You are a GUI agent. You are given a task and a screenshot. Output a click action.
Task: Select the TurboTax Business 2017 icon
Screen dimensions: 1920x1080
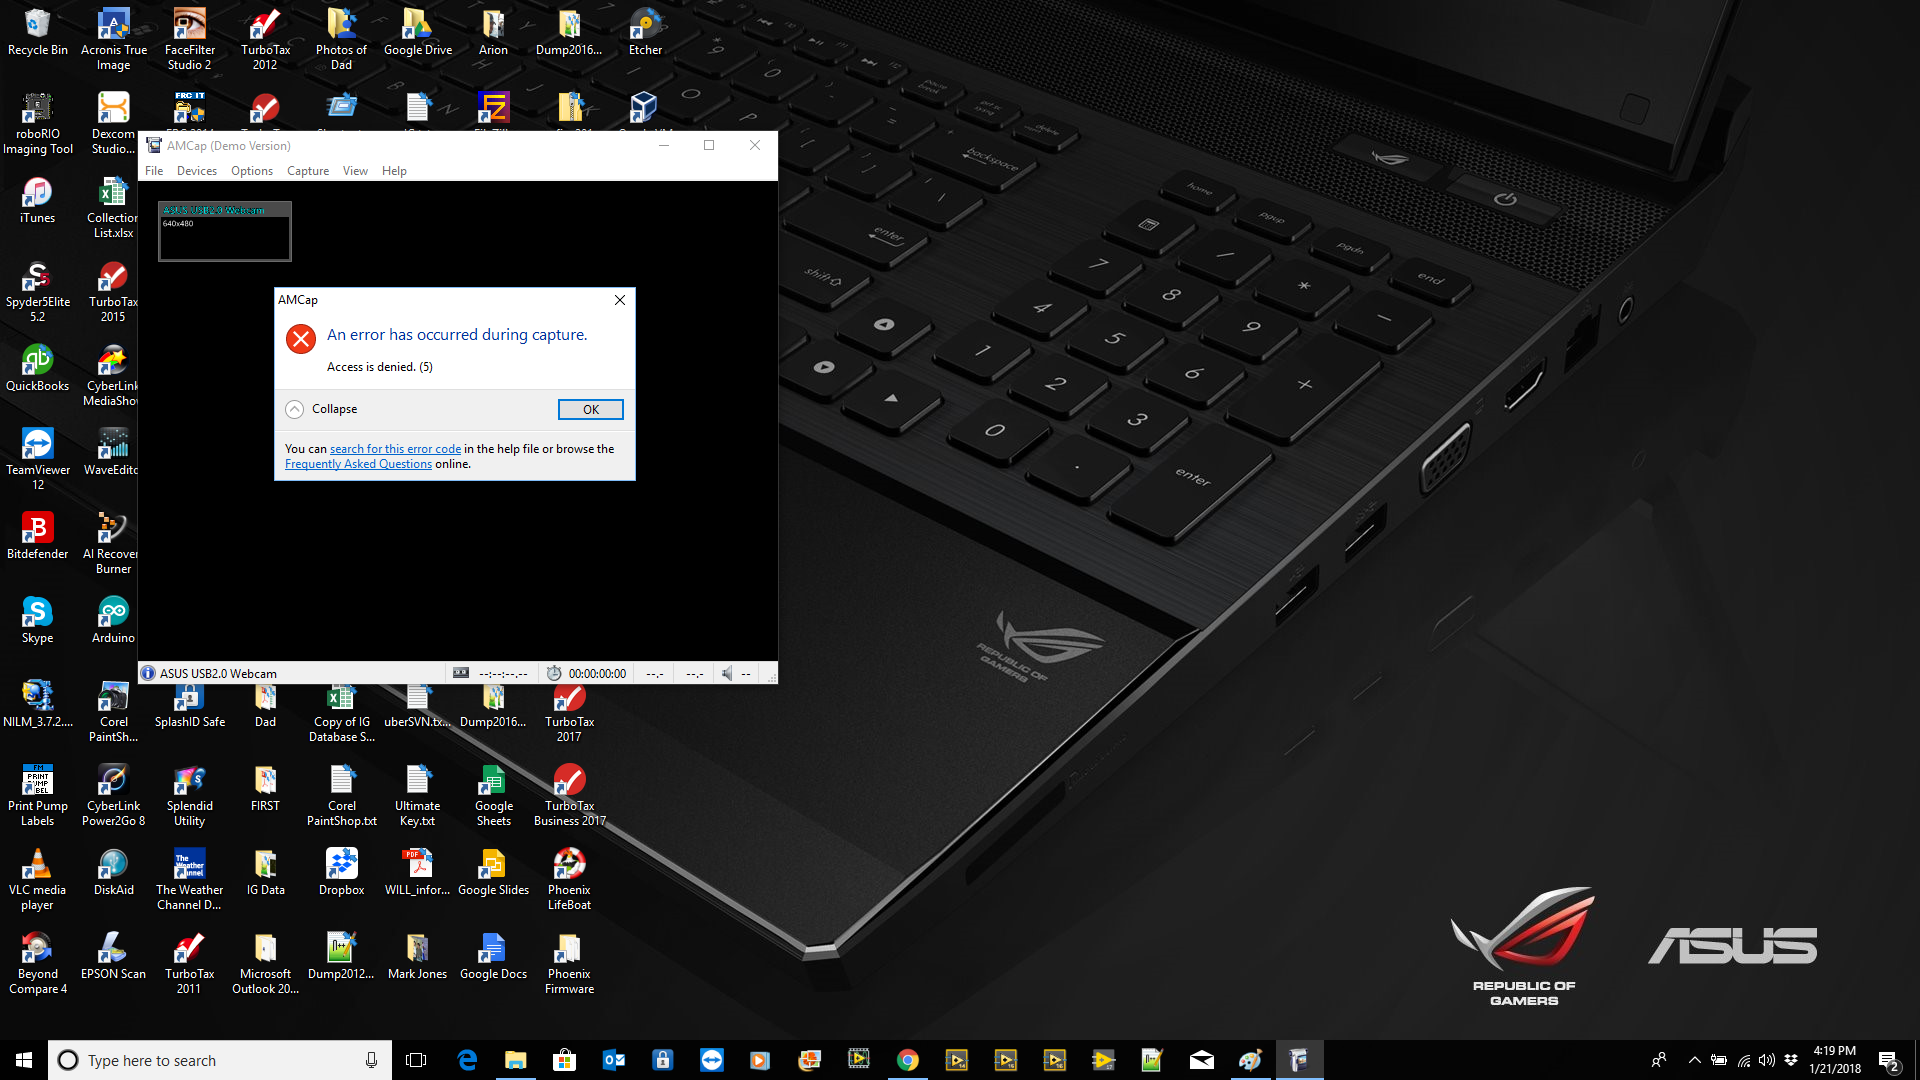coord(569,795)
